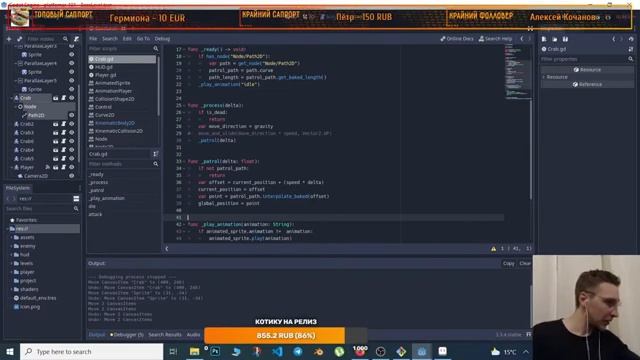Image resolution: width=640 pixels, height=360 pixels.
Task: Load resource icon in Inspector
Action: coord(555,39)
